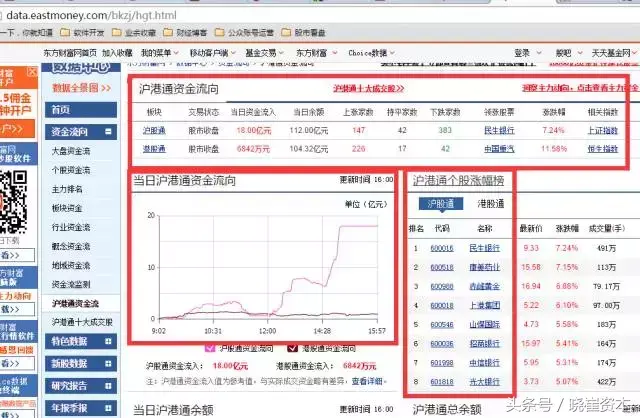Open the 天天基金网 dropdown
This screenshot has width=640, height=418.
pyautogui.click(x=614, y=53)
